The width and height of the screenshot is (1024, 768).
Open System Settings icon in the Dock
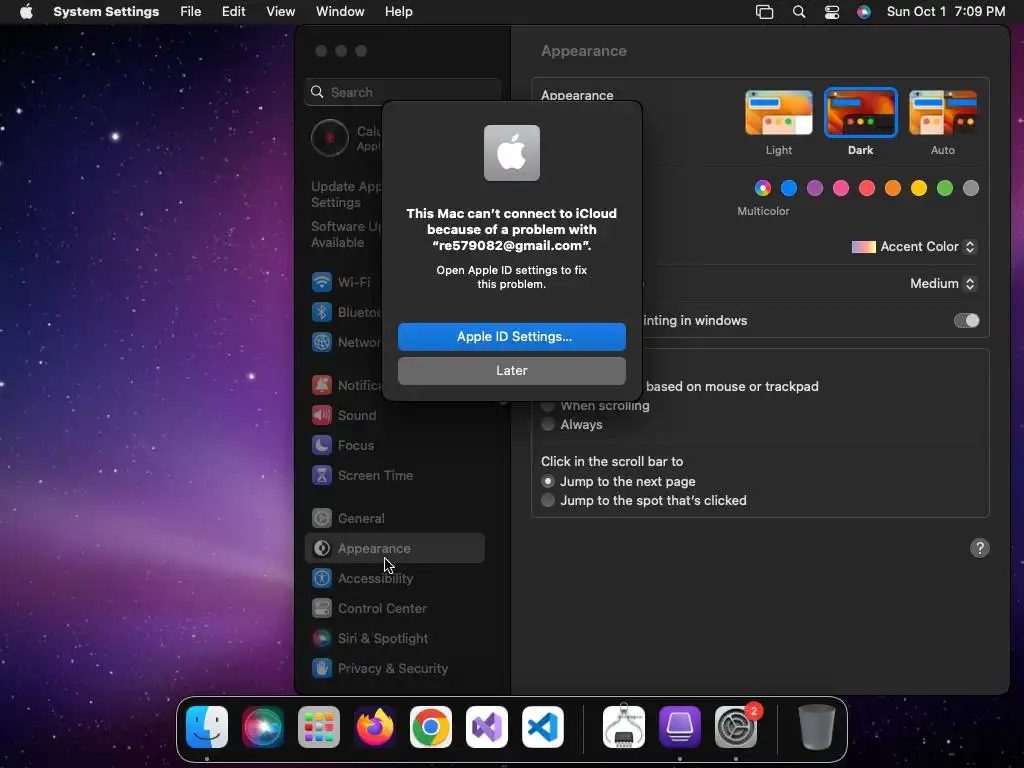(x=736, y=727)
